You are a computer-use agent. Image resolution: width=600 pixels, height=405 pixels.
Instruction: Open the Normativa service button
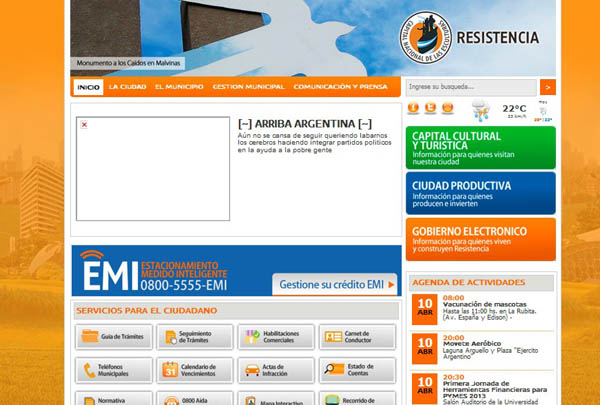tap(114, 398)
